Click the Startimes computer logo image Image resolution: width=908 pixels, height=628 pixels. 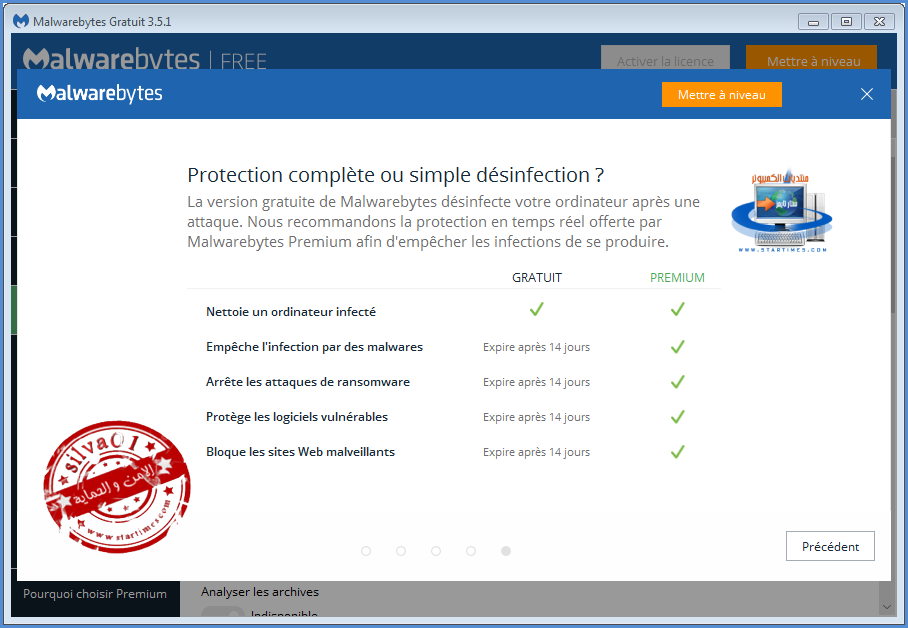(x=778, y=212)
